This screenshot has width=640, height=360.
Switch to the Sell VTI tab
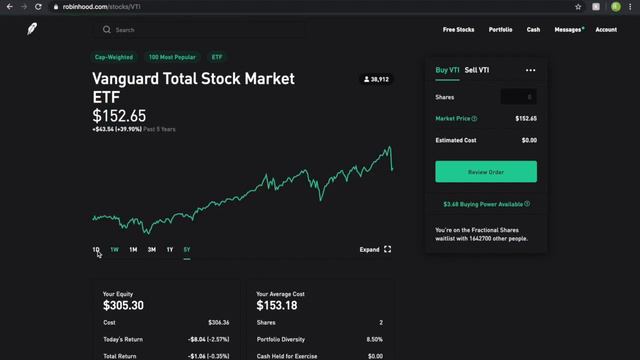coord(477,70)
